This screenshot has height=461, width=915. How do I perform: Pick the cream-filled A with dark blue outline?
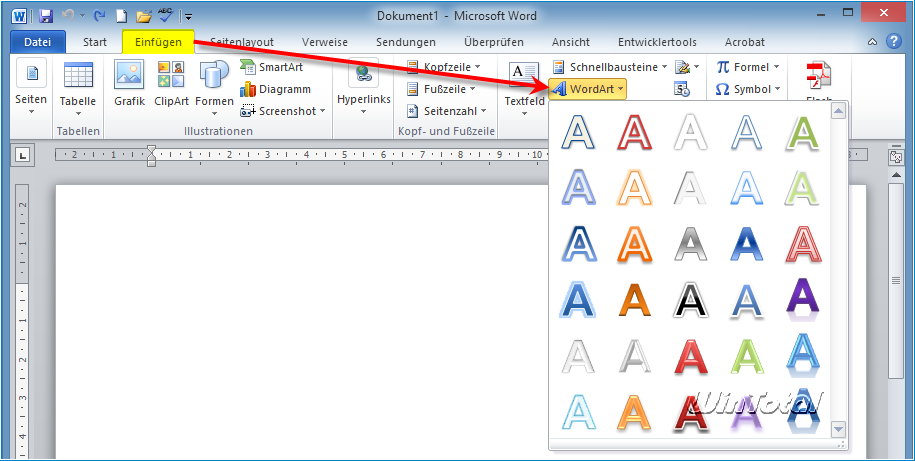pos(578,132)
